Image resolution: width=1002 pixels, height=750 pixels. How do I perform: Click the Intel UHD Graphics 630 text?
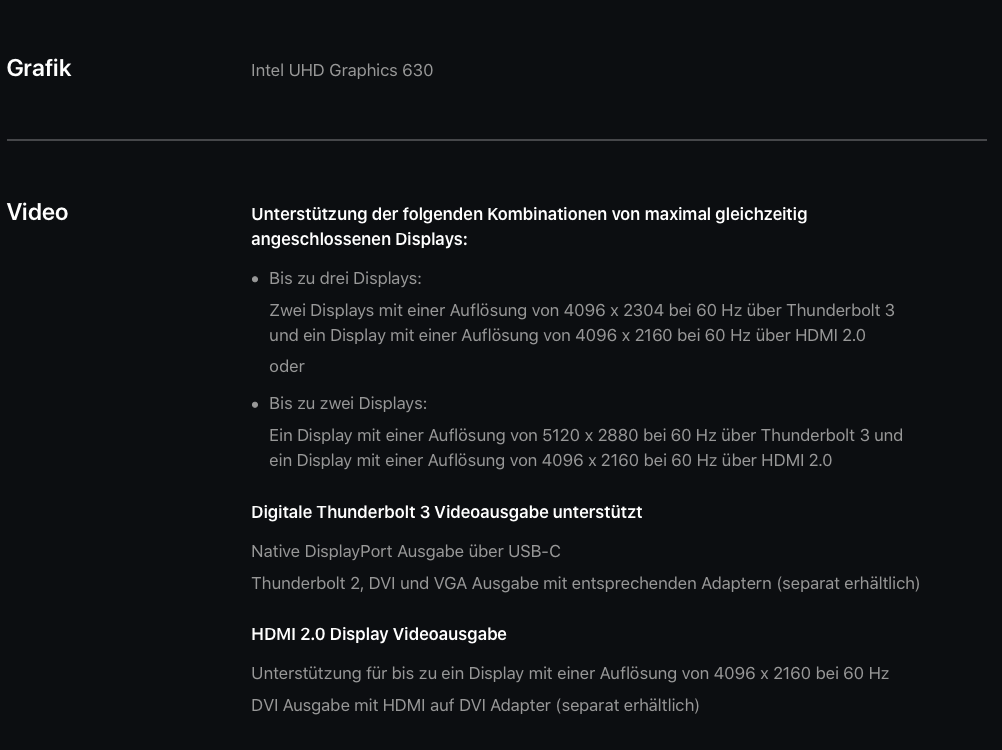(x=342, y=70)
